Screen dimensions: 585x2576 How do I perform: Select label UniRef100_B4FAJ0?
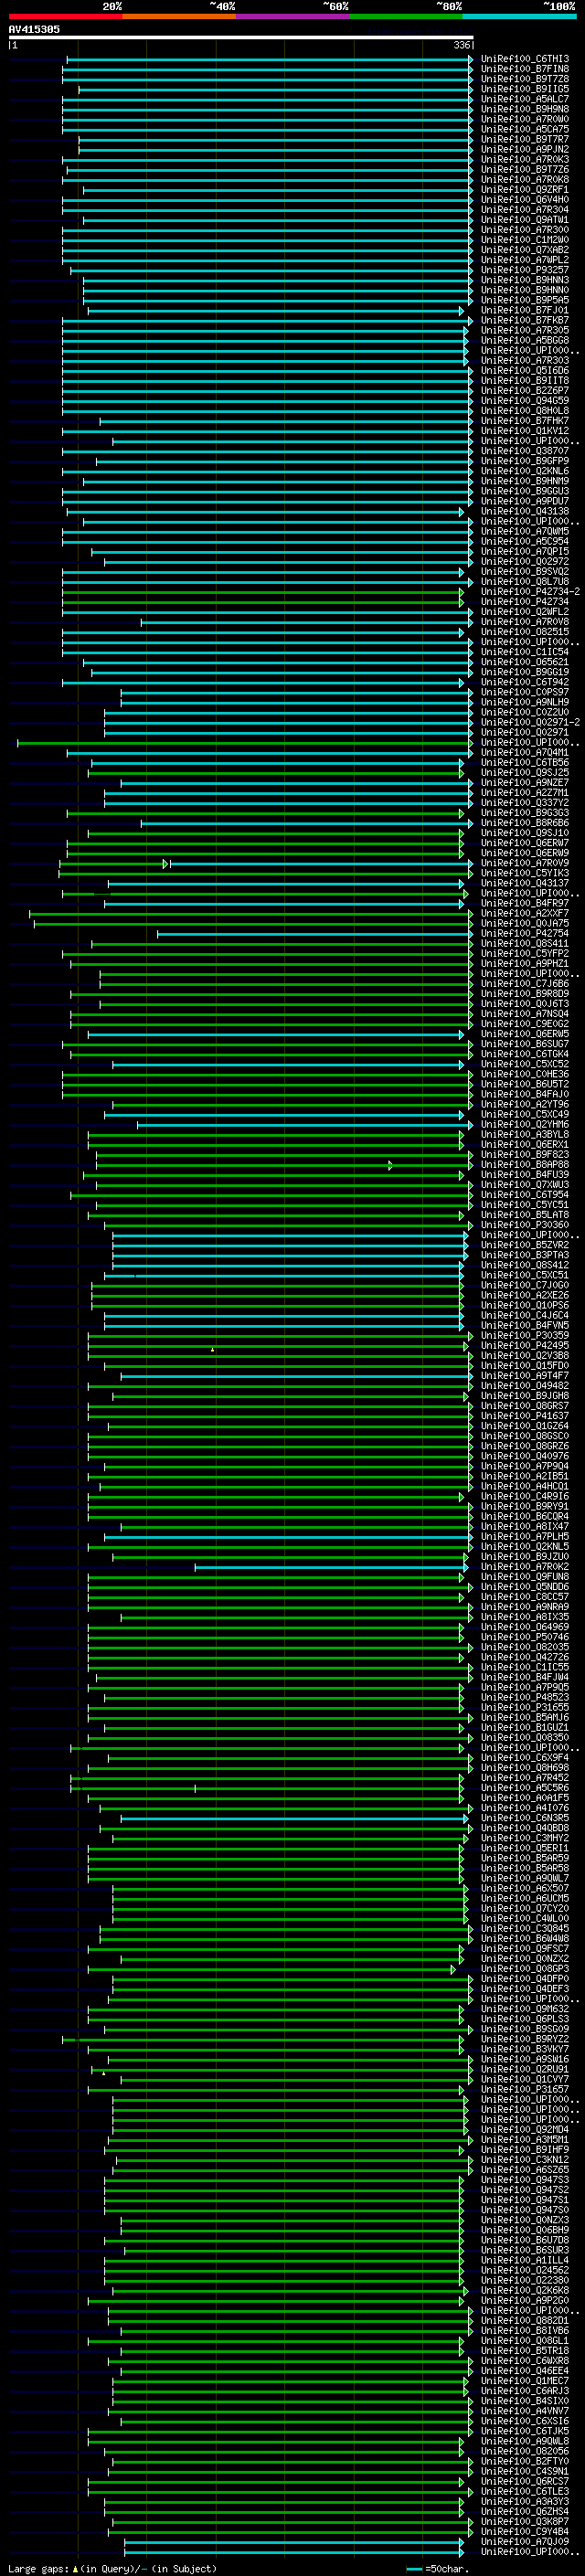pyautogui.click(x=525, y=1094)
